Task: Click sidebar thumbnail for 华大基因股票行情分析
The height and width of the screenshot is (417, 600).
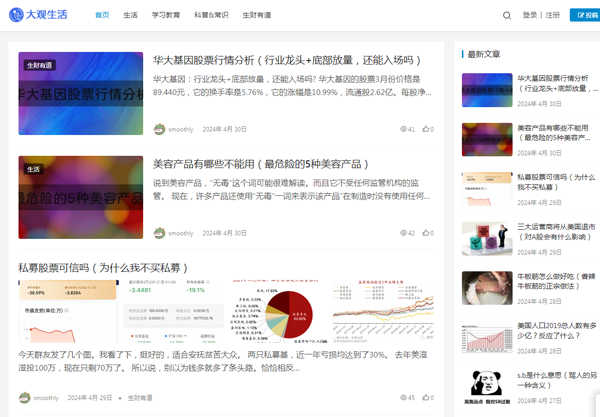Action: (487, 90)
